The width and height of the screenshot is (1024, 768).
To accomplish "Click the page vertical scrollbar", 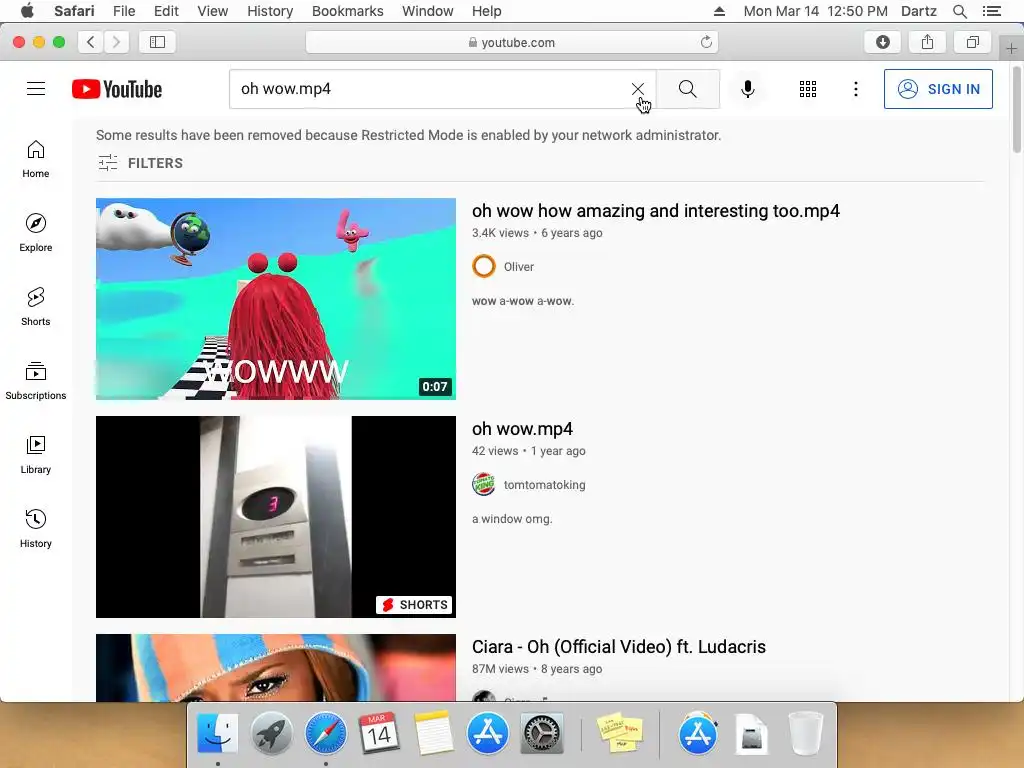I will pyautogui.click(x=1017, y=110).
